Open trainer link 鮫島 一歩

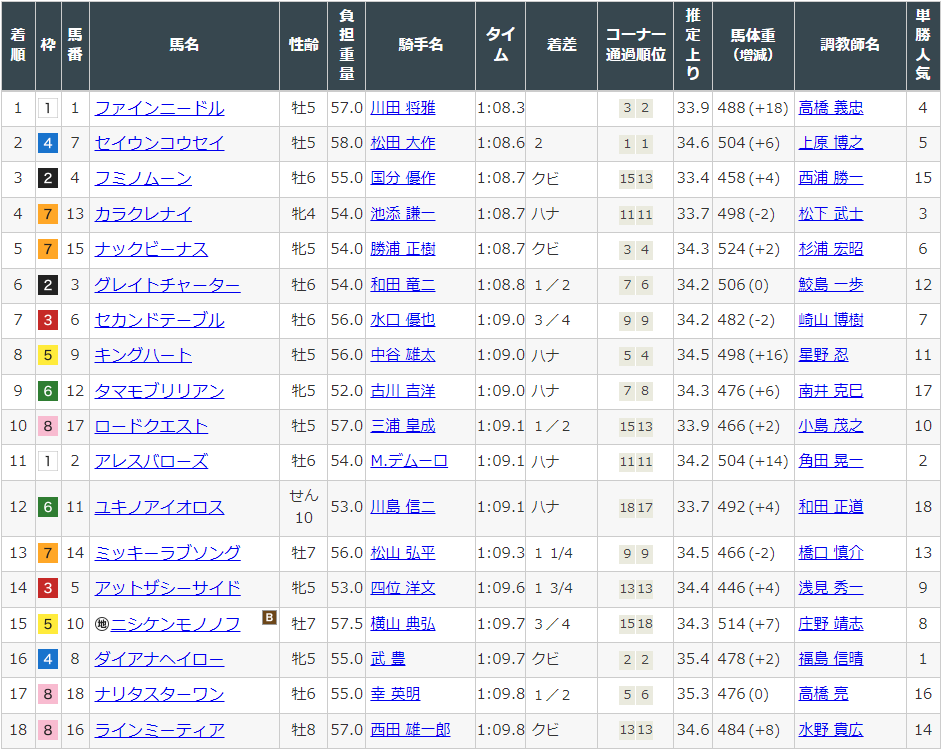pos(831,284)
